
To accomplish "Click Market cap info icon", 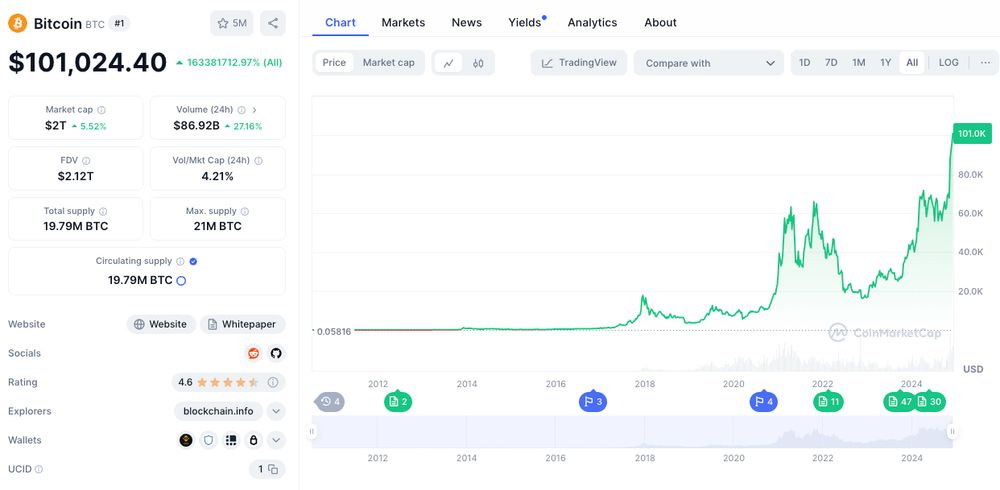I will pyautogui.click(x=101, y=110).
